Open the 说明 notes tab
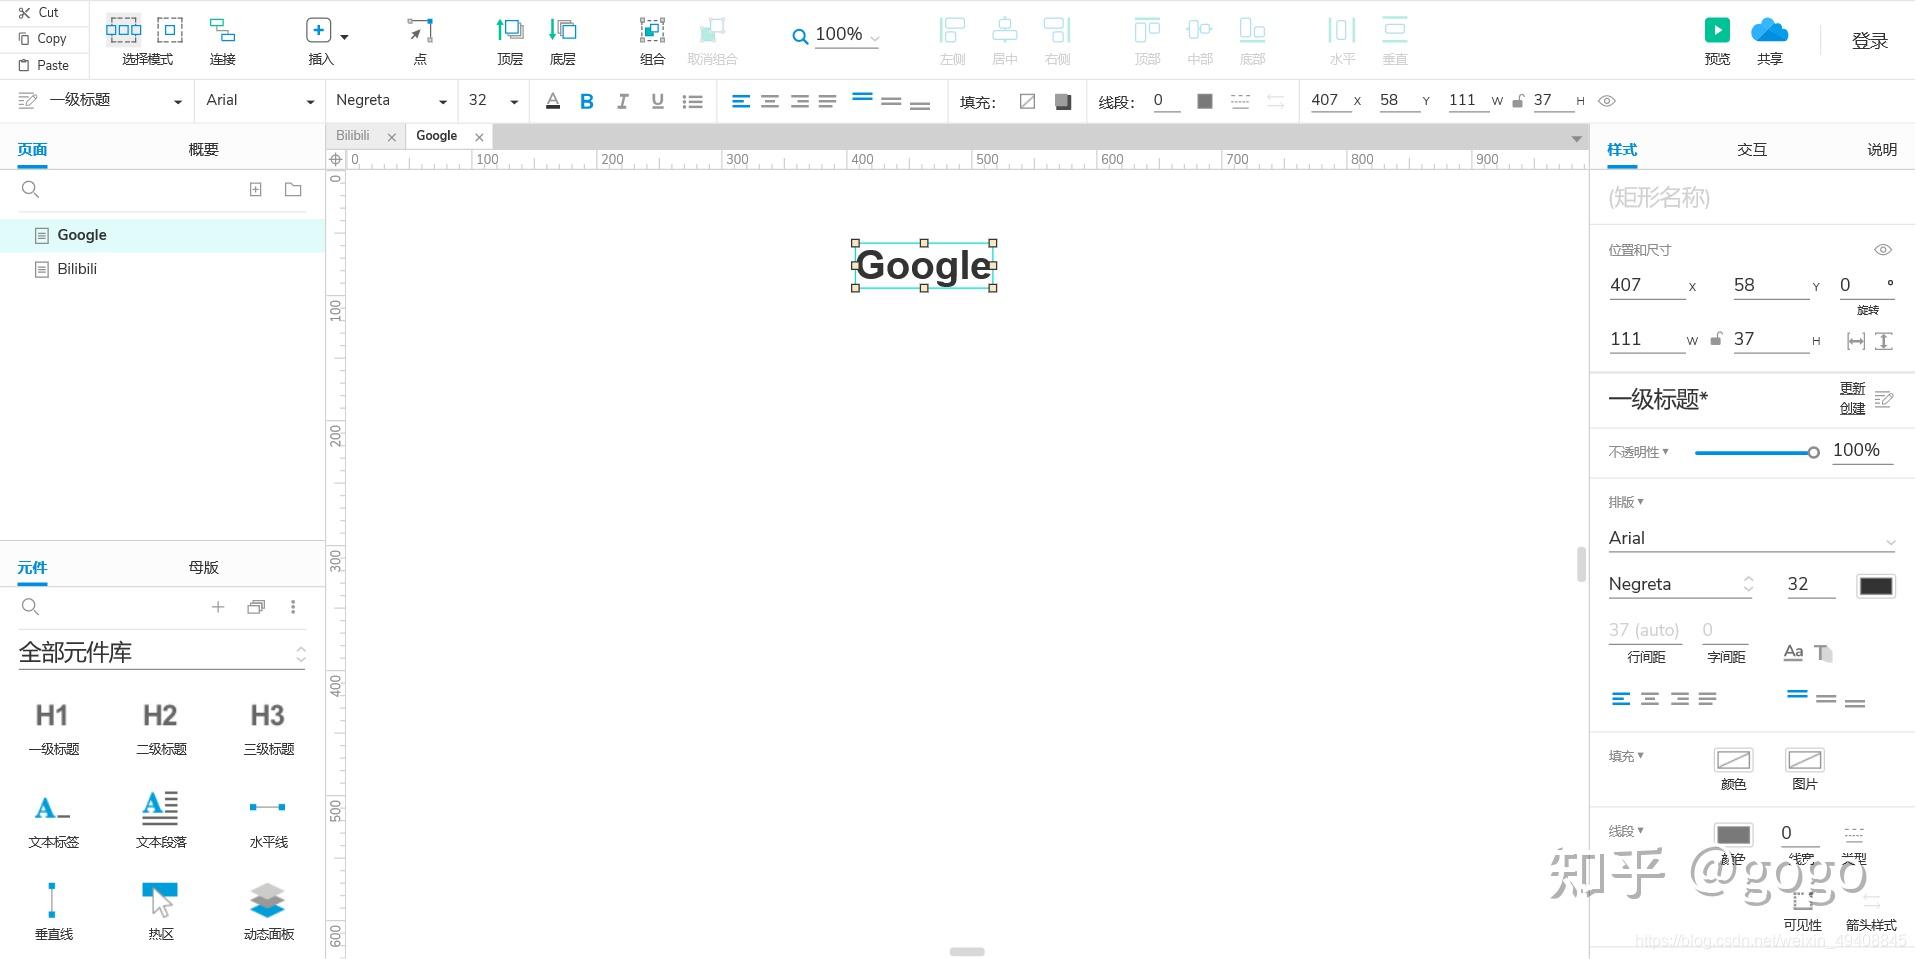The width and height of the screenshot is (1916, 959). tap(1882, 150)
